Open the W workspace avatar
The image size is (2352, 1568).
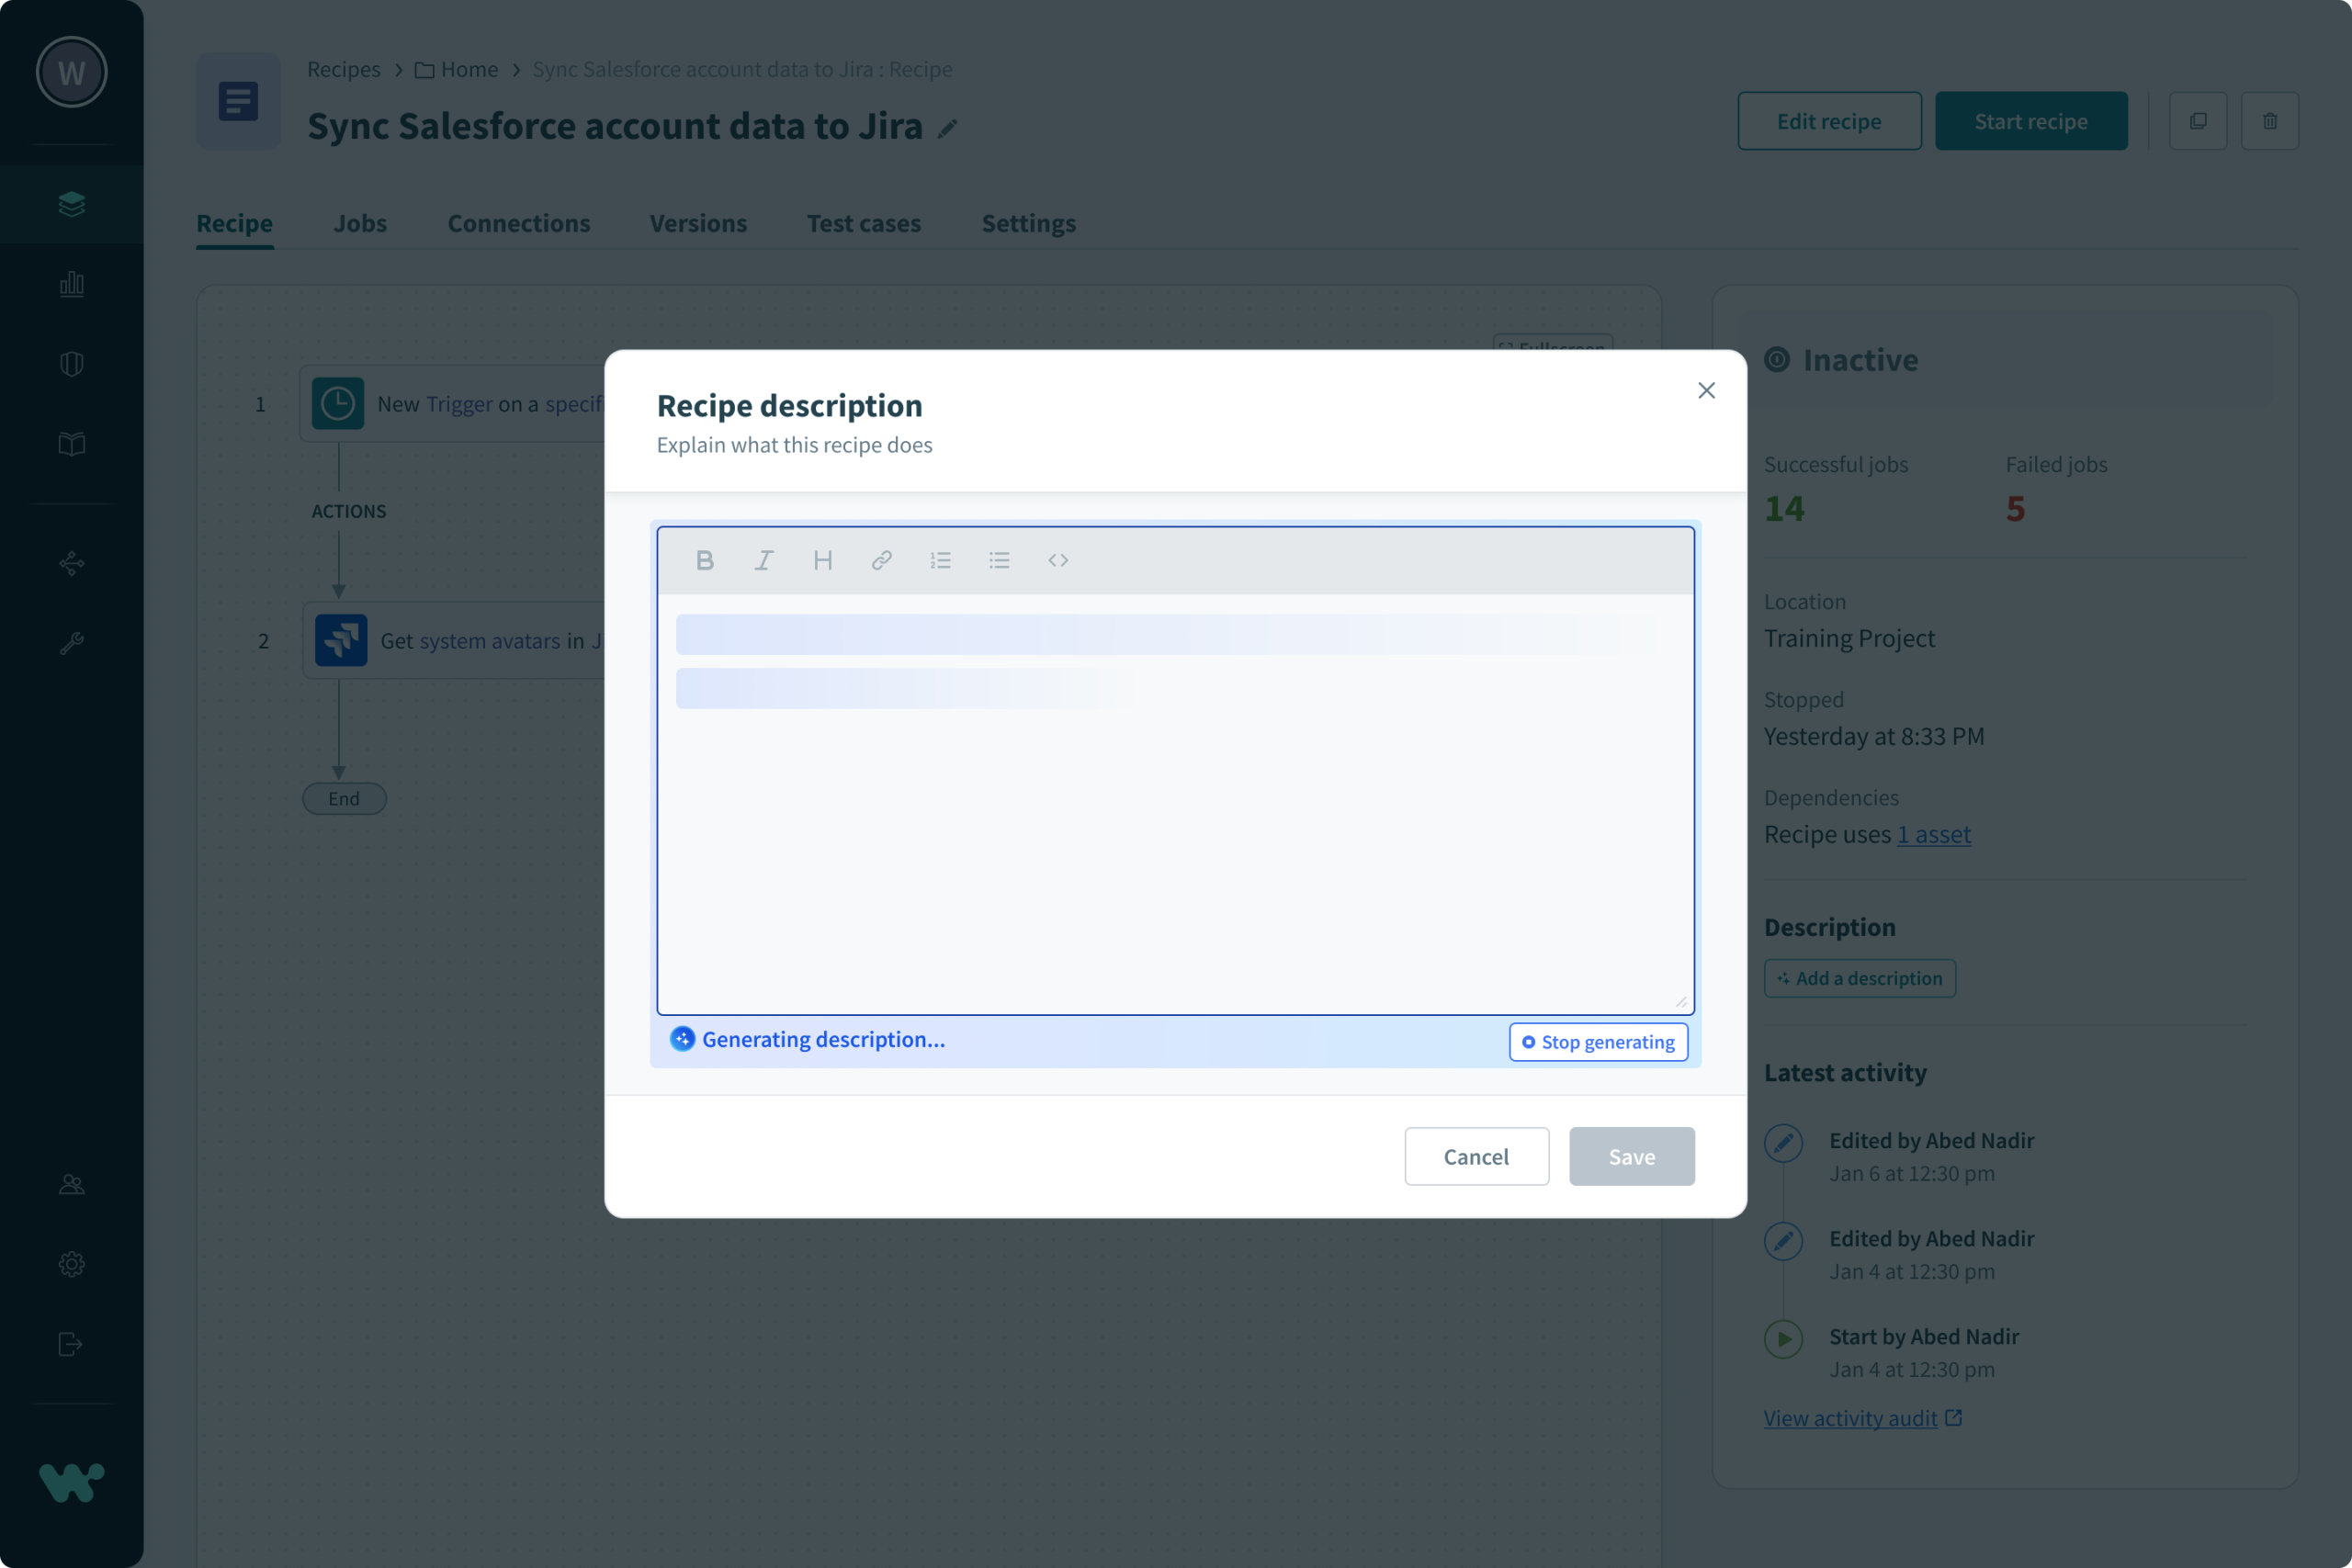[71, 72]
